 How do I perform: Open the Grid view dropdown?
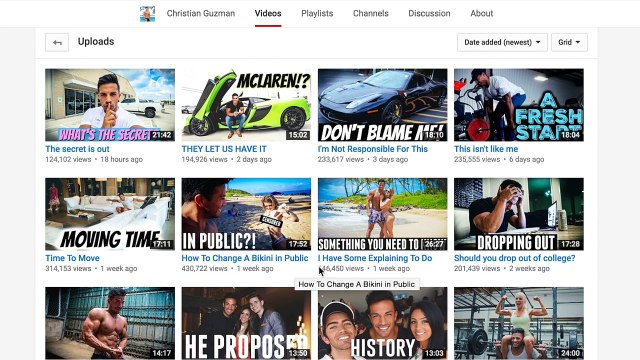point(569,42)
